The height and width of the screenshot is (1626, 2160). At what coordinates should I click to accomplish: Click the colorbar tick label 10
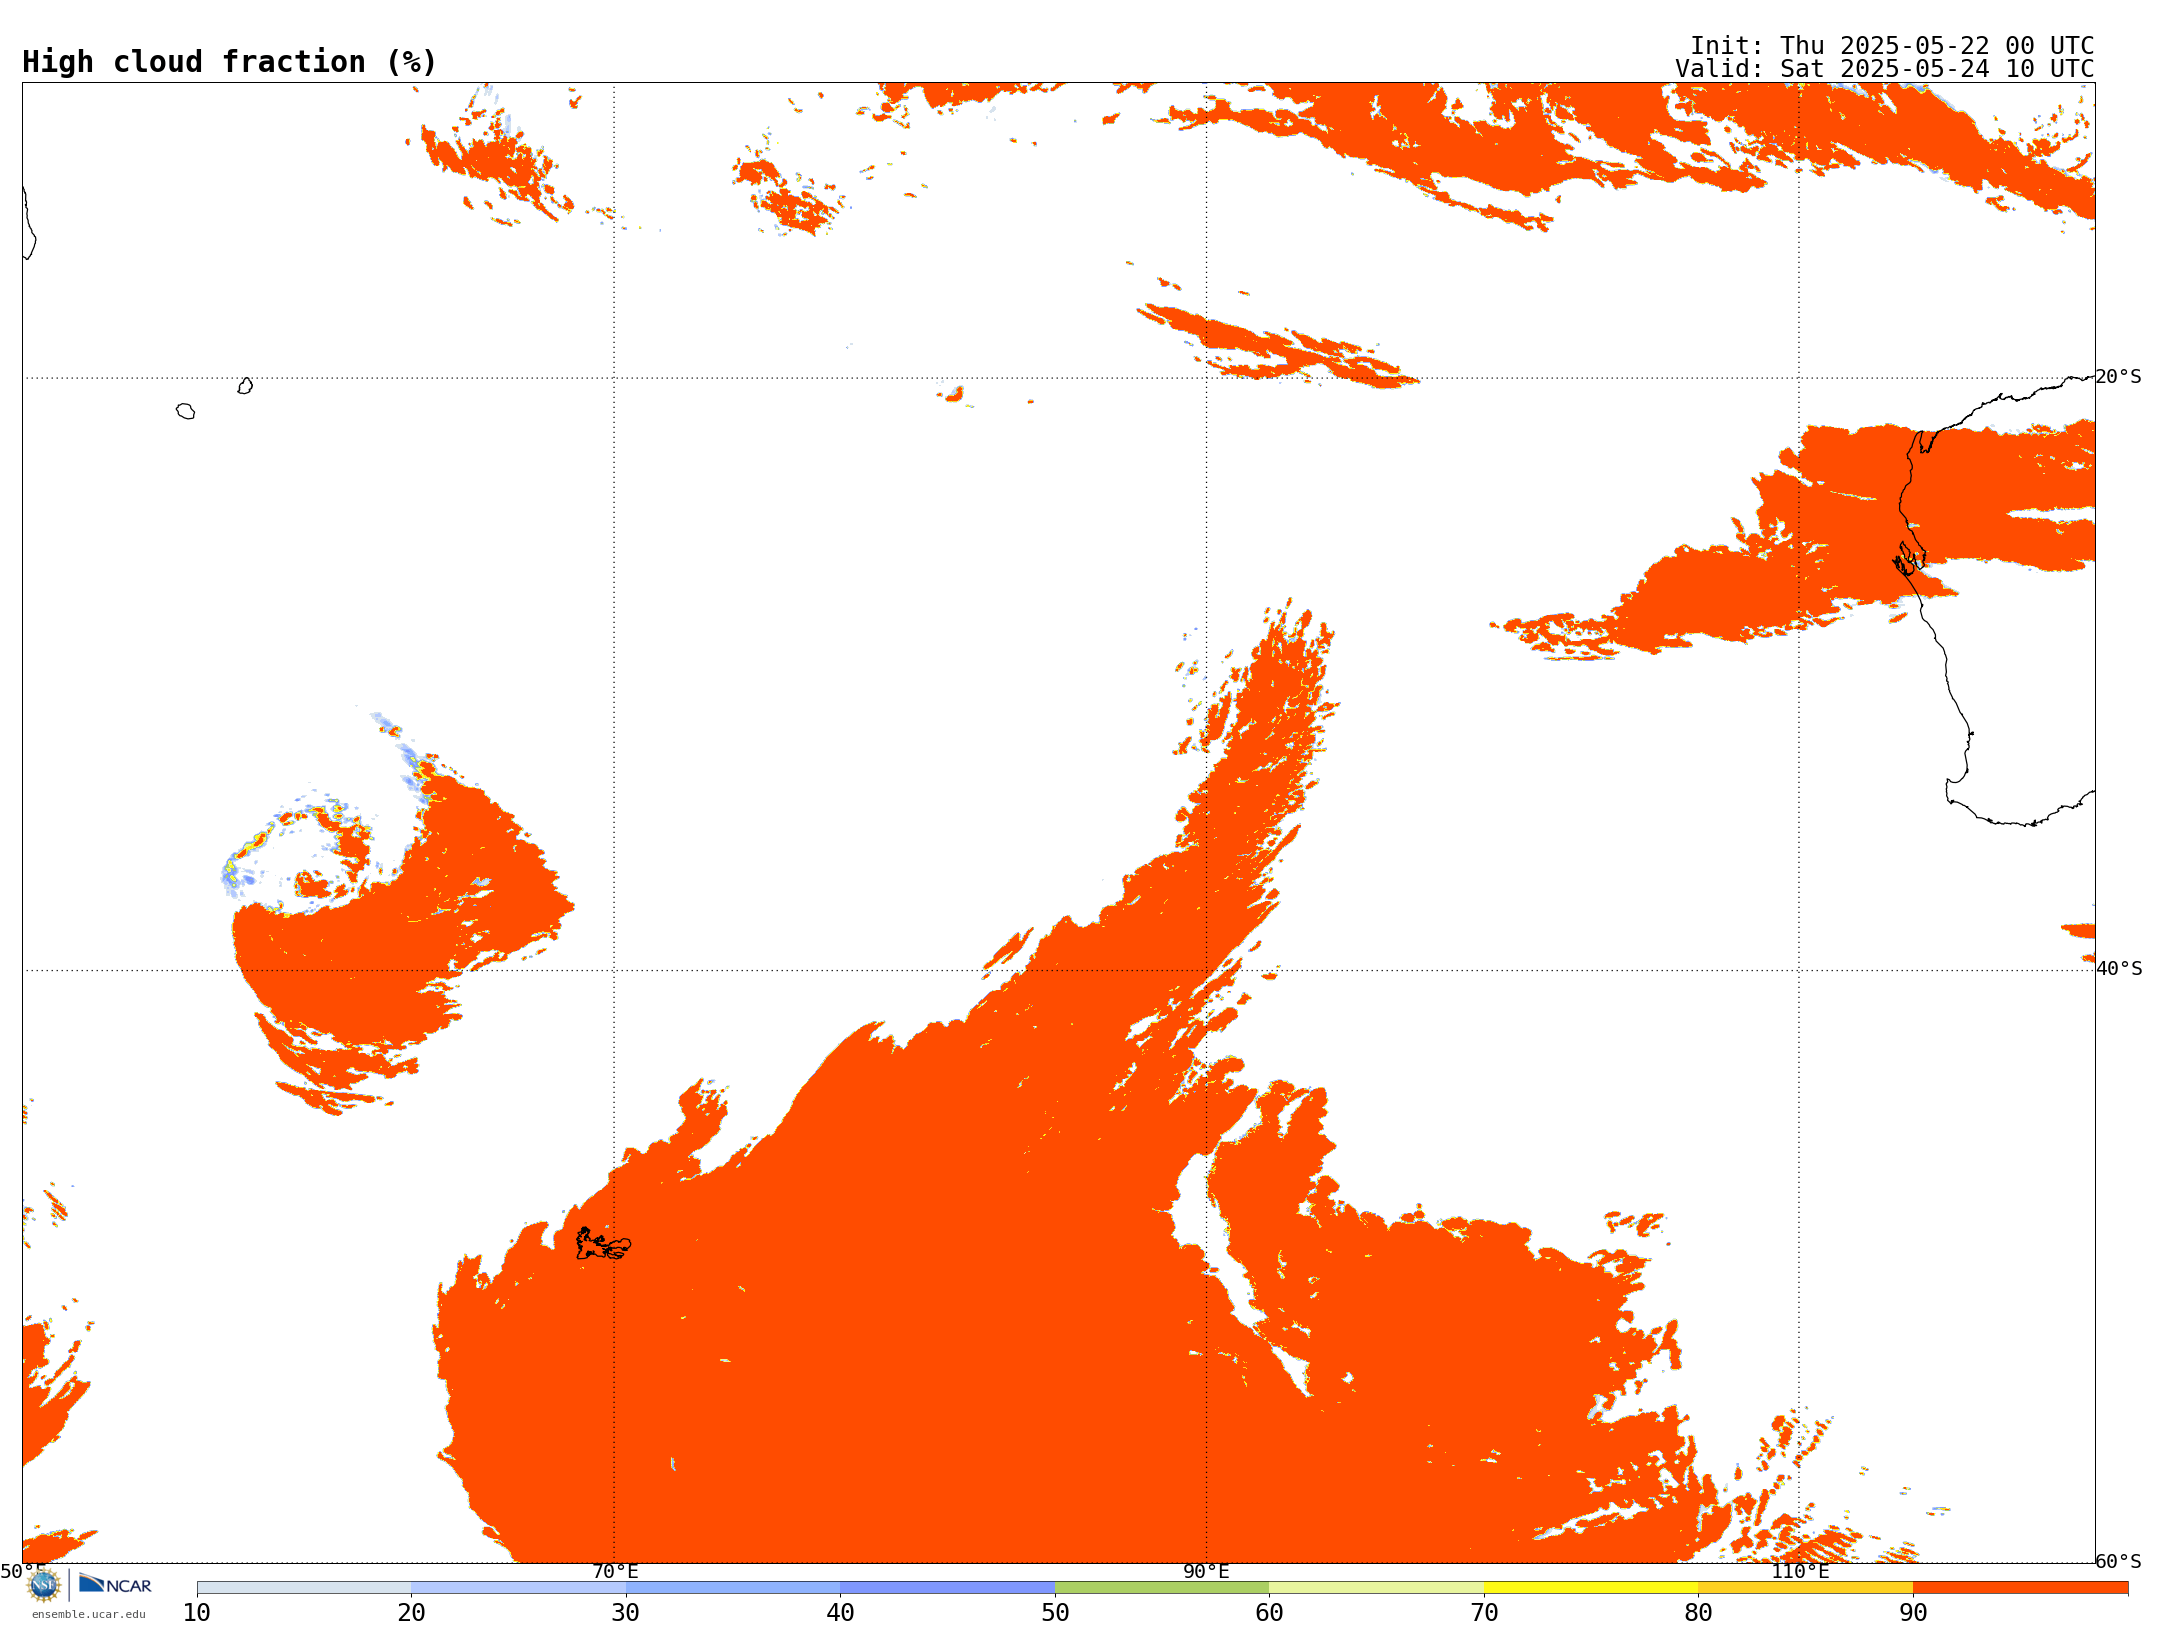pos(197,1613)
